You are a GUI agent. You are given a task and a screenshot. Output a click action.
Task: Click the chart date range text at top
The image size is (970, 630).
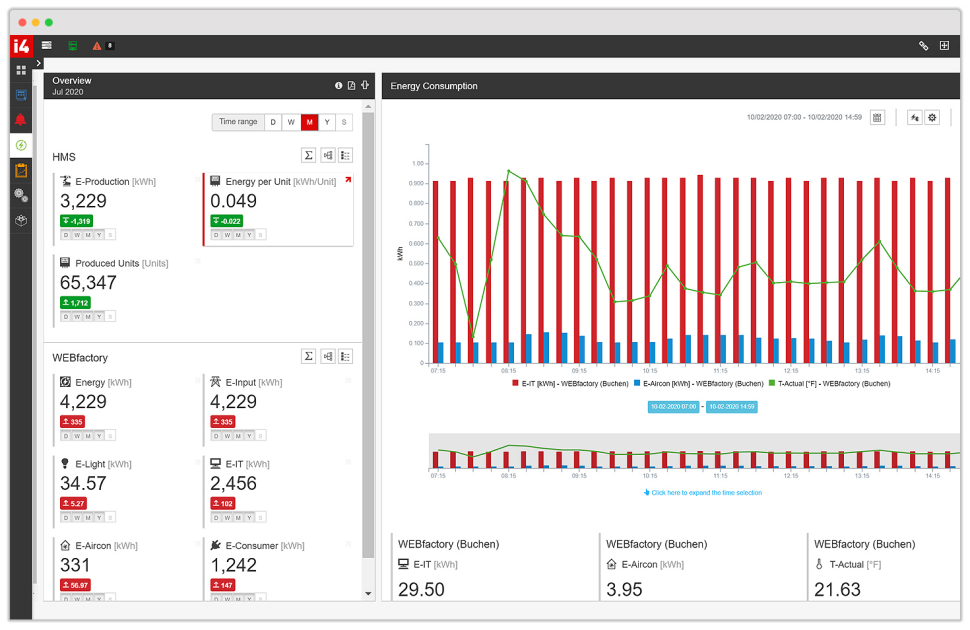pos(804,117)
